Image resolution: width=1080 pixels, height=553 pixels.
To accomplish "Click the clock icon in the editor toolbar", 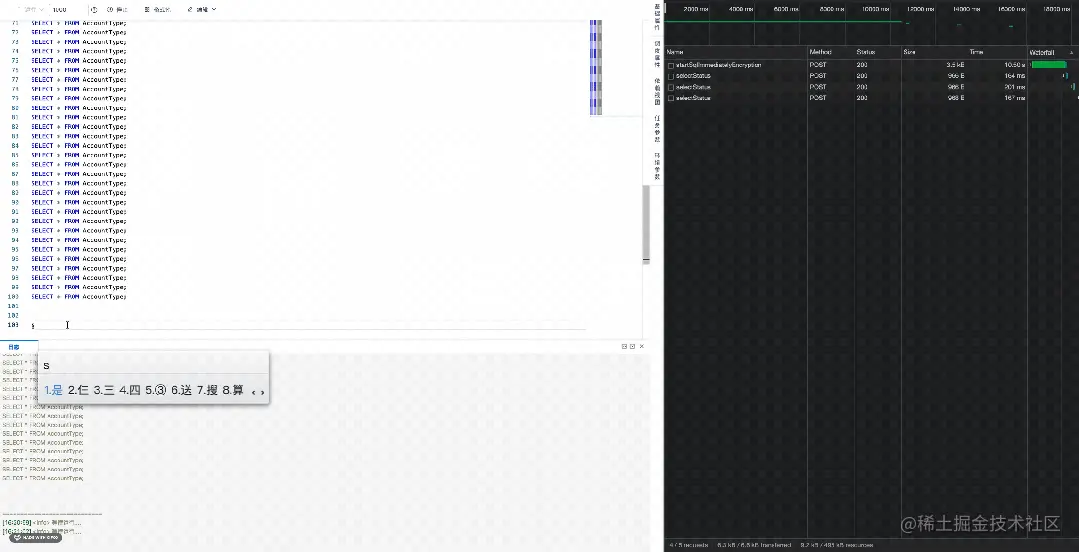I will click(x=94, y=10).
